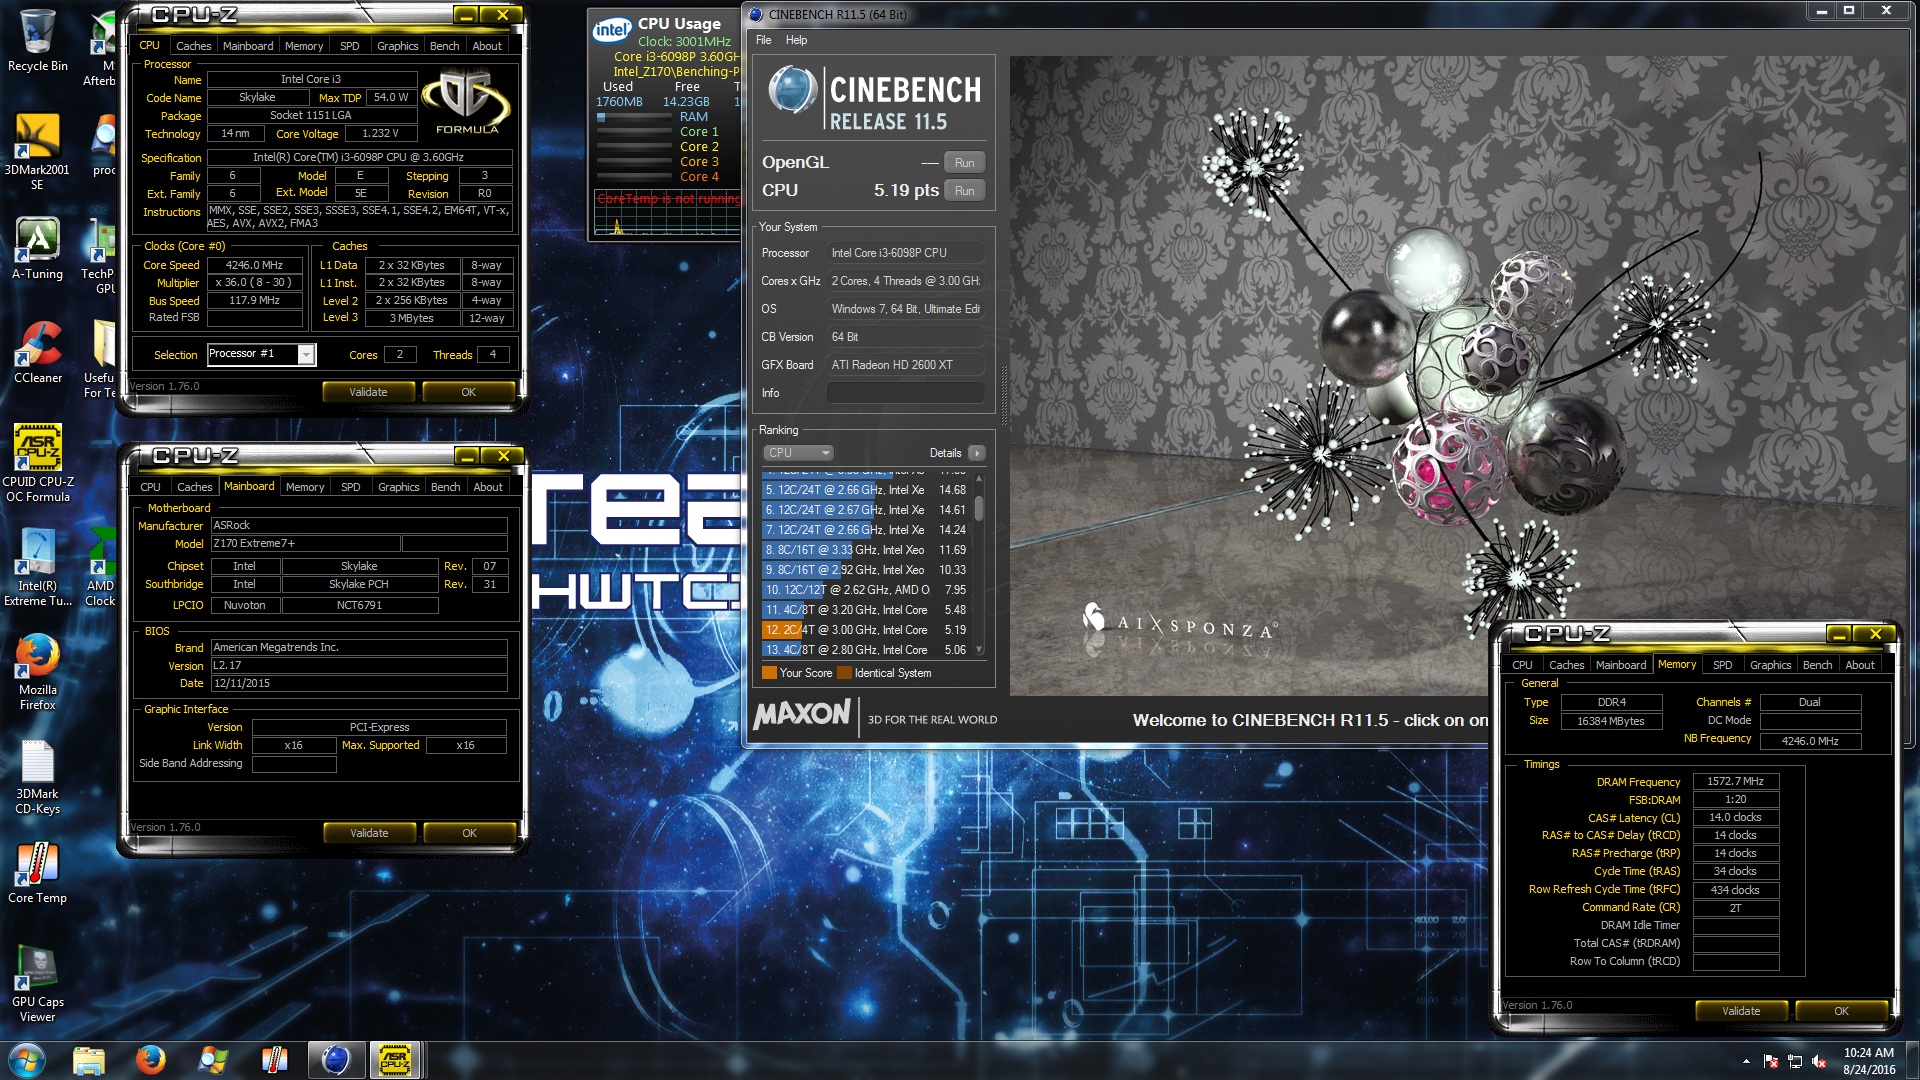
Task: Open the Cinebench File menu
Action: (763, 40)
